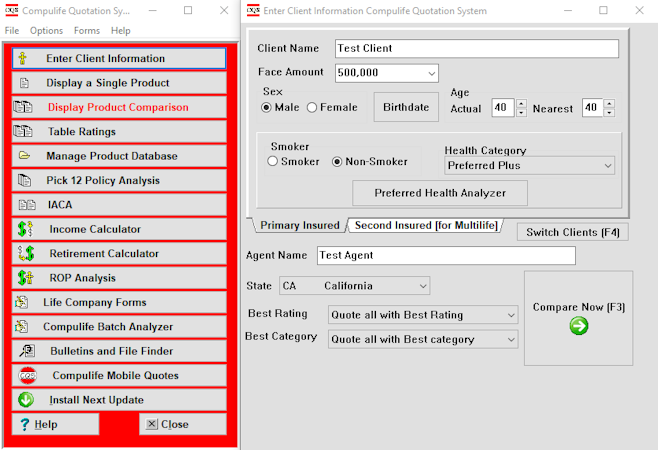Select the Non-Smoker radio button
658x450 pixels.
[x=337, y=162]
